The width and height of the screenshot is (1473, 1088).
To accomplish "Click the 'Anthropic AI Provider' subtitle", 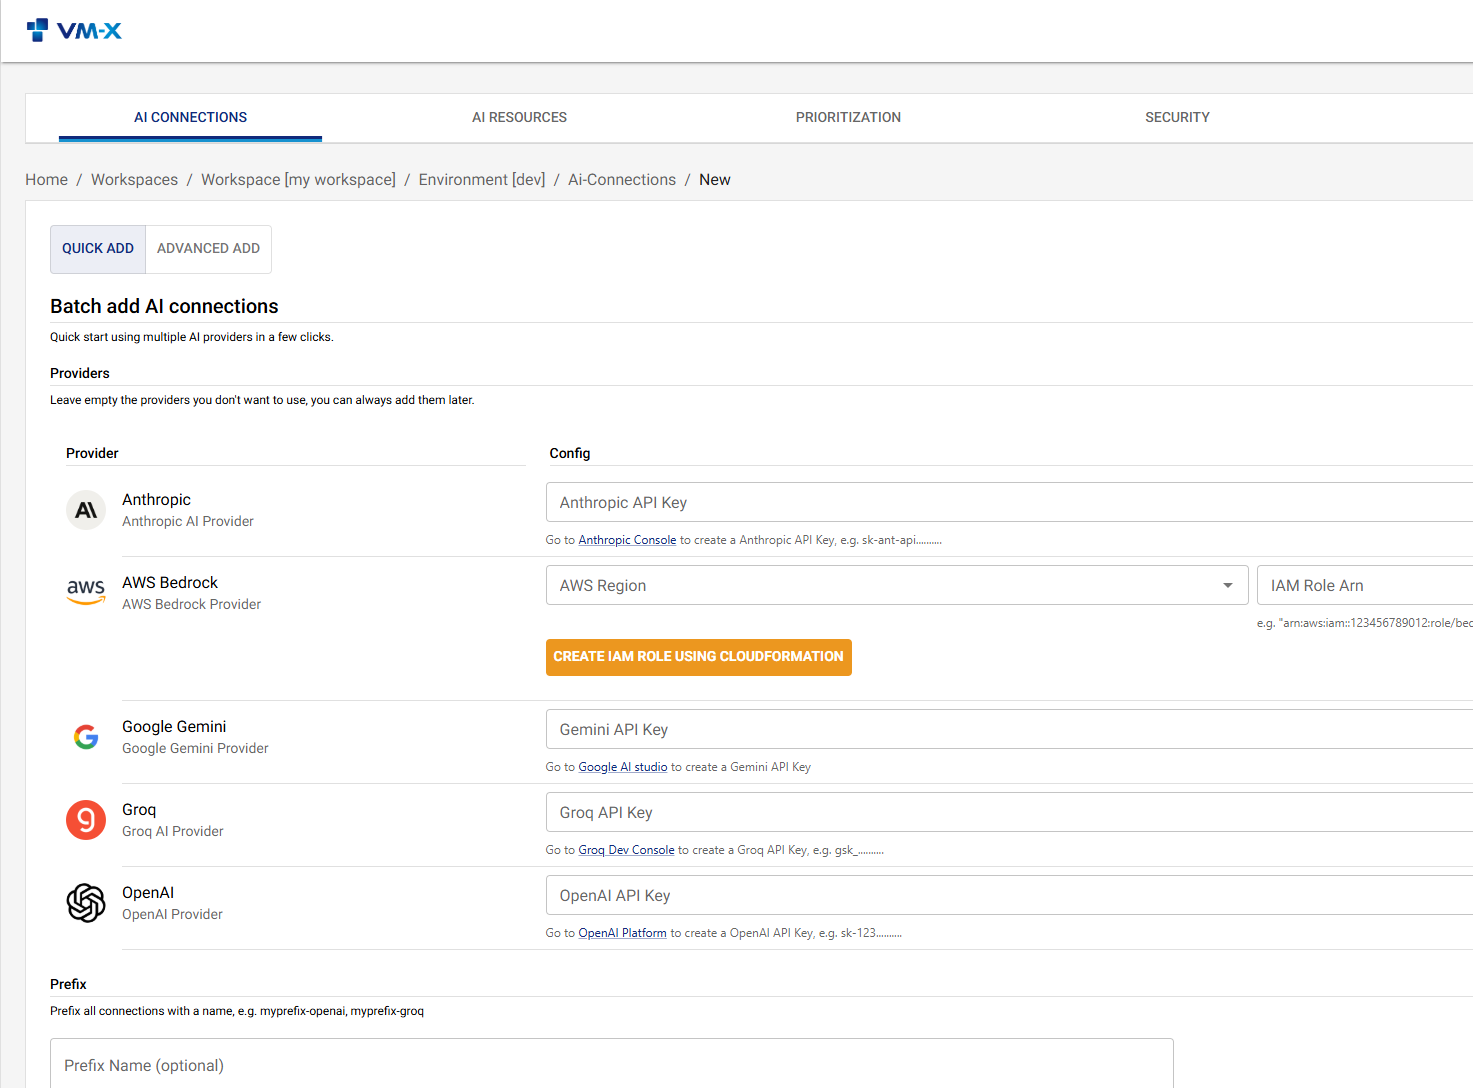I will (x=188, y=521).
